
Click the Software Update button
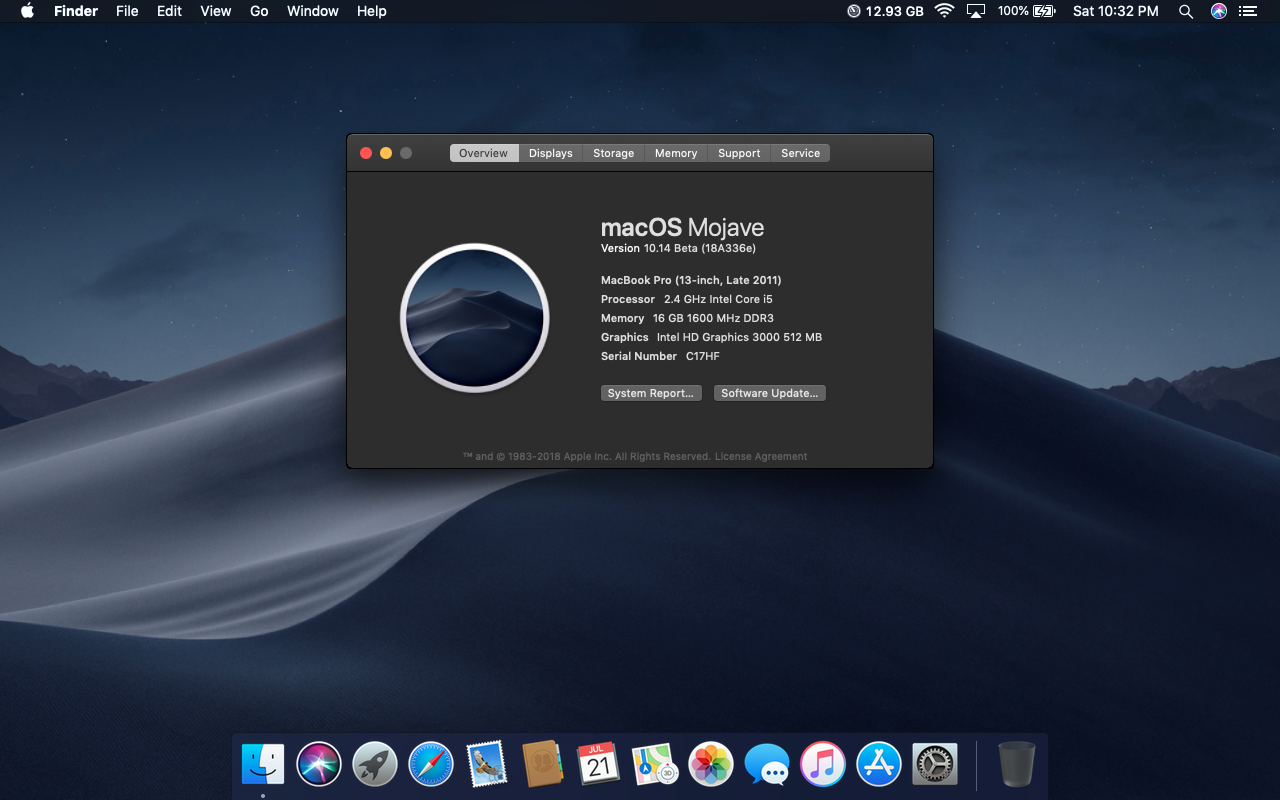[770, 393]
